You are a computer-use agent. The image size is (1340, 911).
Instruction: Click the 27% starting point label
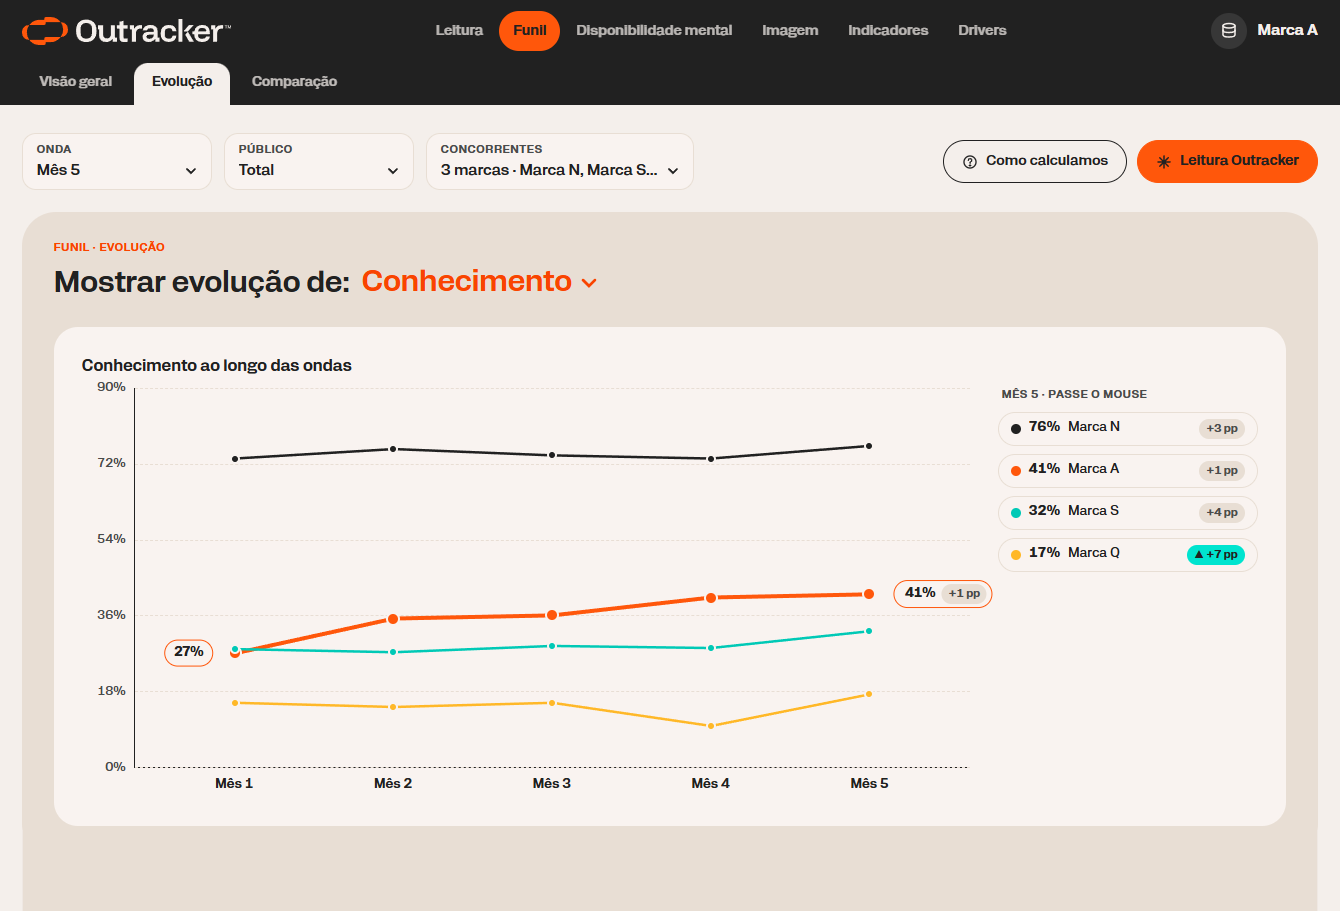pyautogui.click(x=189, y=653)
